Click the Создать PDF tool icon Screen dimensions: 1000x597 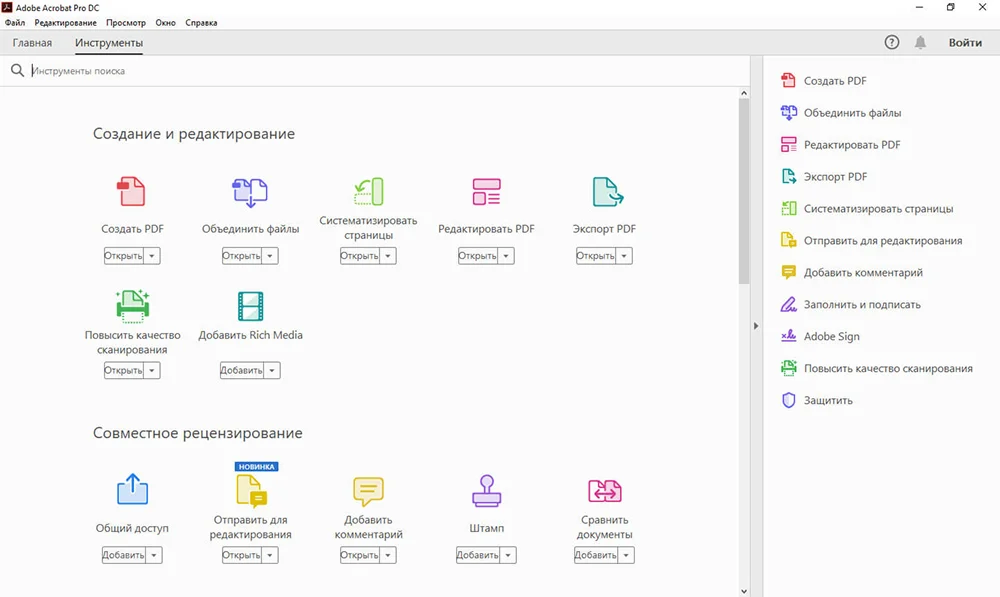(x=132, y=192)
